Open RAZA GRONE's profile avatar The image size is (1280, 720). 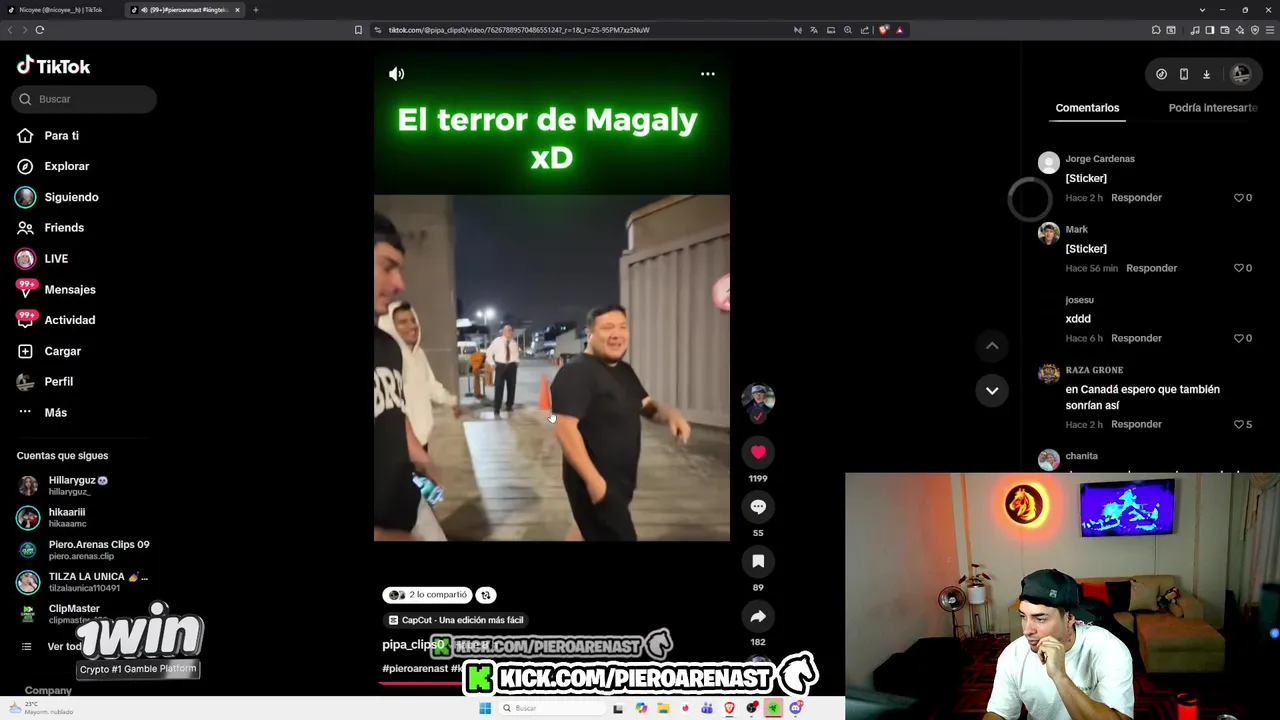click(x=1048, y=373)
